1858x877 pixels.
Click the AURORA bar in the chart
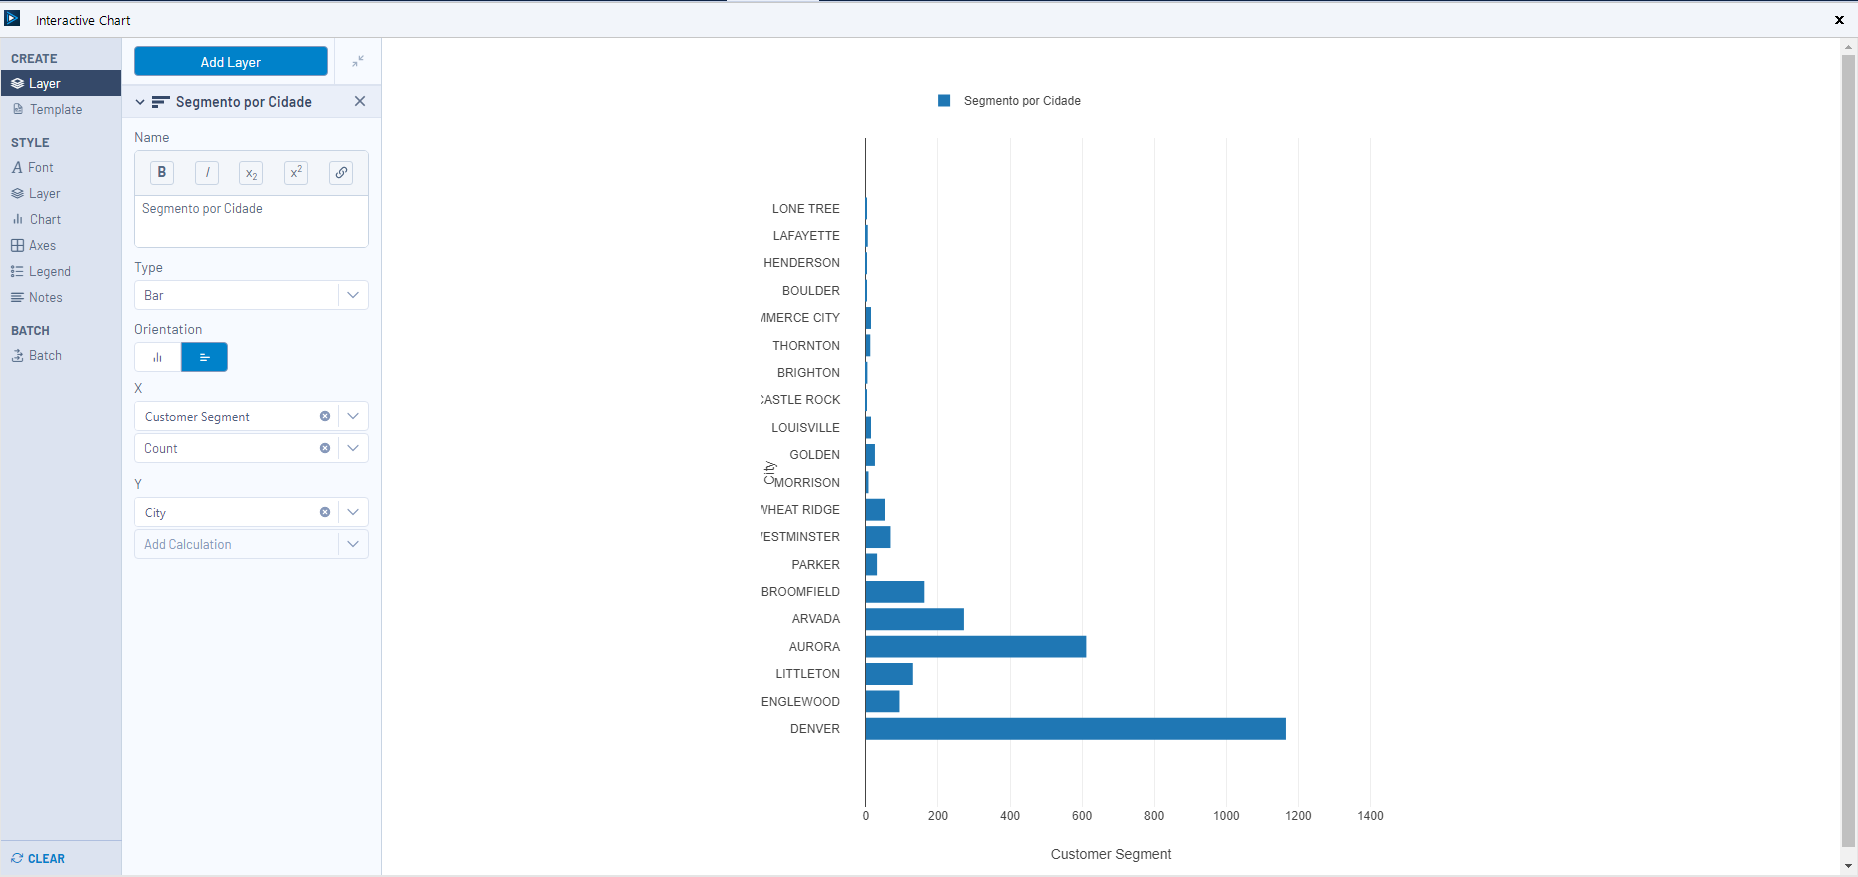coord(976,647)
